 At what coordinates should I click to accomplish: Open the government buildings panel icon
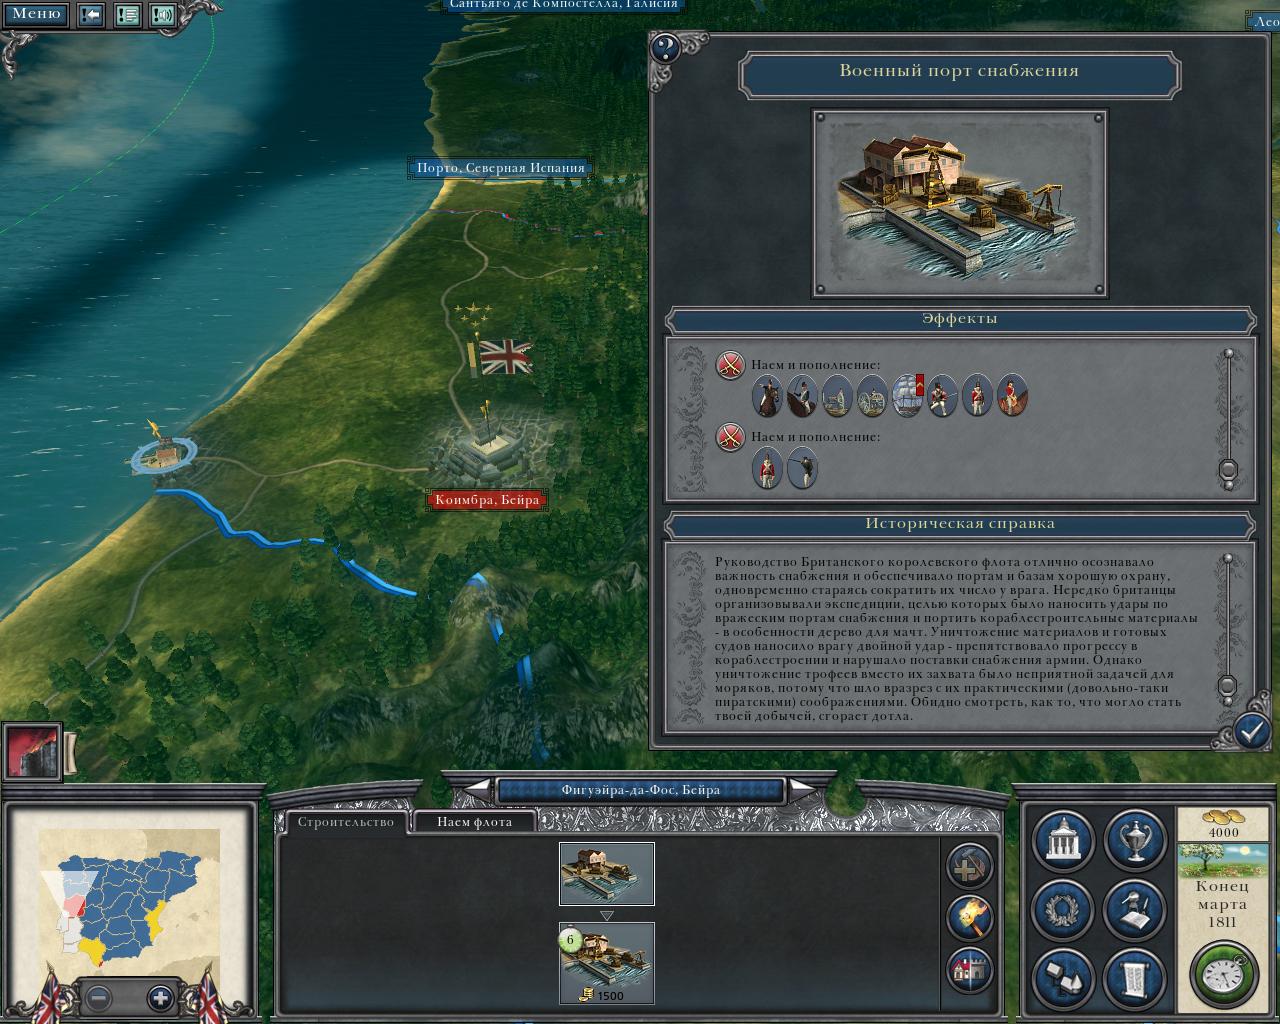(1063, 841)
